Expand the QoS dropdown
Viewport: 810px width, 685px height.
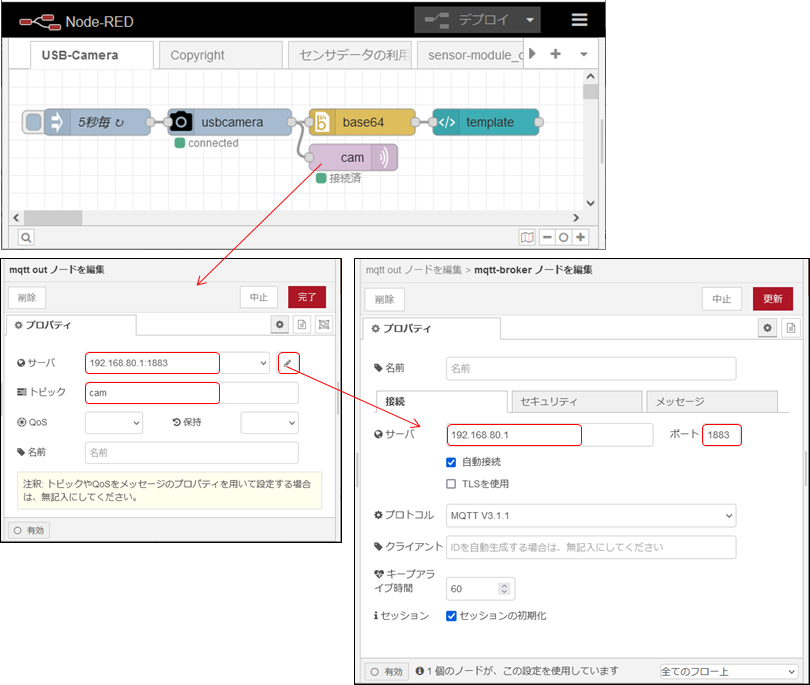pos(114,423)
